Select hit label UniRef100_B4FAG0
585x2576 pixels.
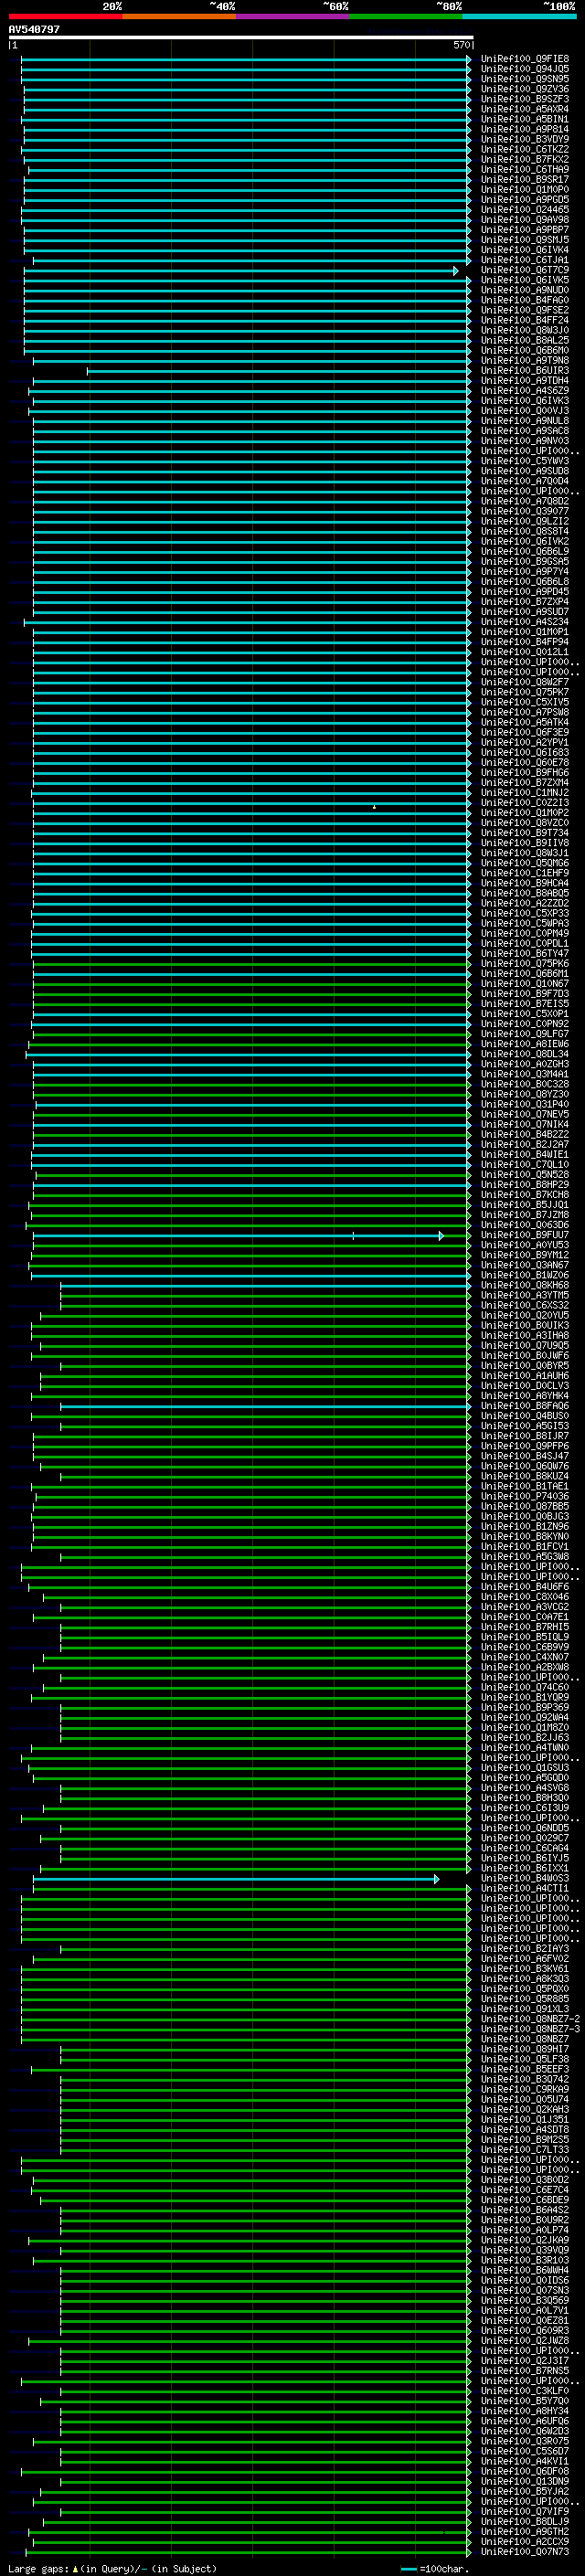(x=525, y=300)
